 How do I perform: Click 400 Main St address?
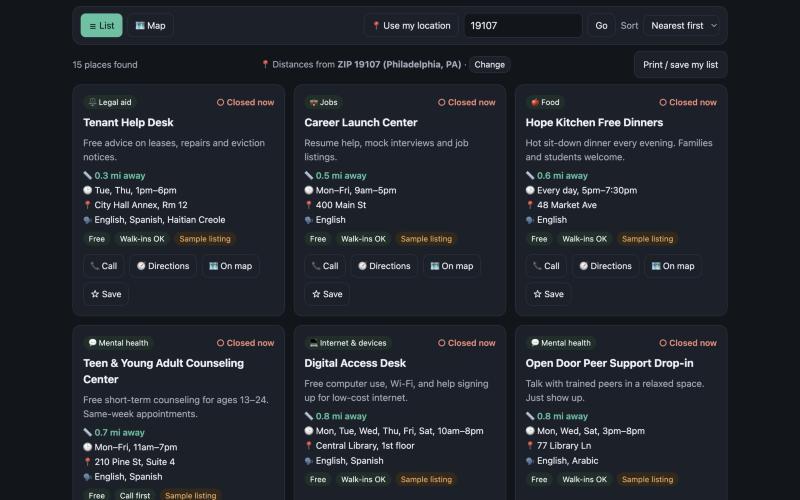341,205
